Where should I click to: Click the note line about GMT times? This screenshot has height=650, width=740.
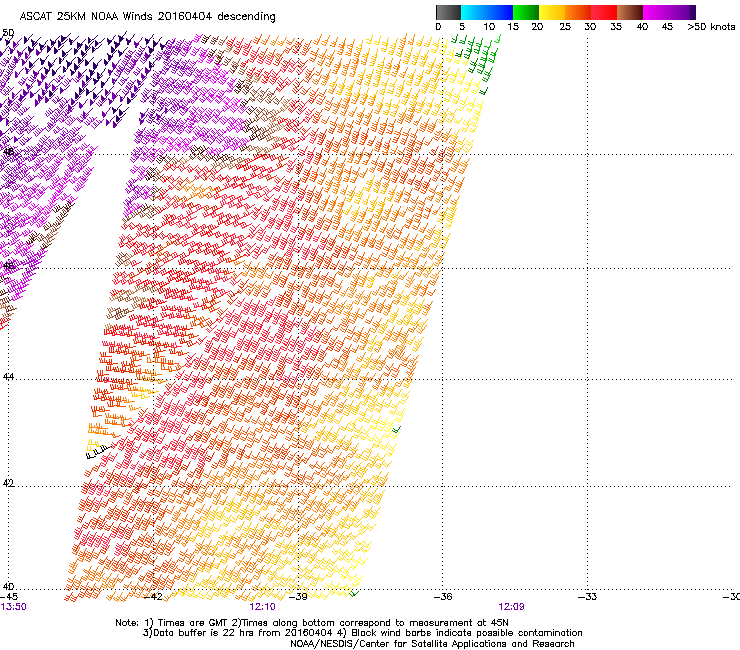tap(312, 623)
